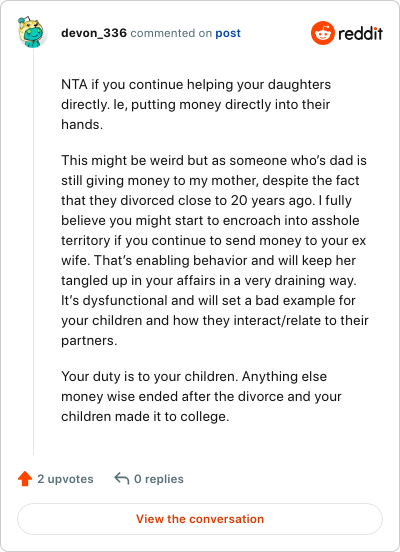Viewport: 400px width, 552px height.
Task: Click the 'View the conversation' button
Action: 200,519
